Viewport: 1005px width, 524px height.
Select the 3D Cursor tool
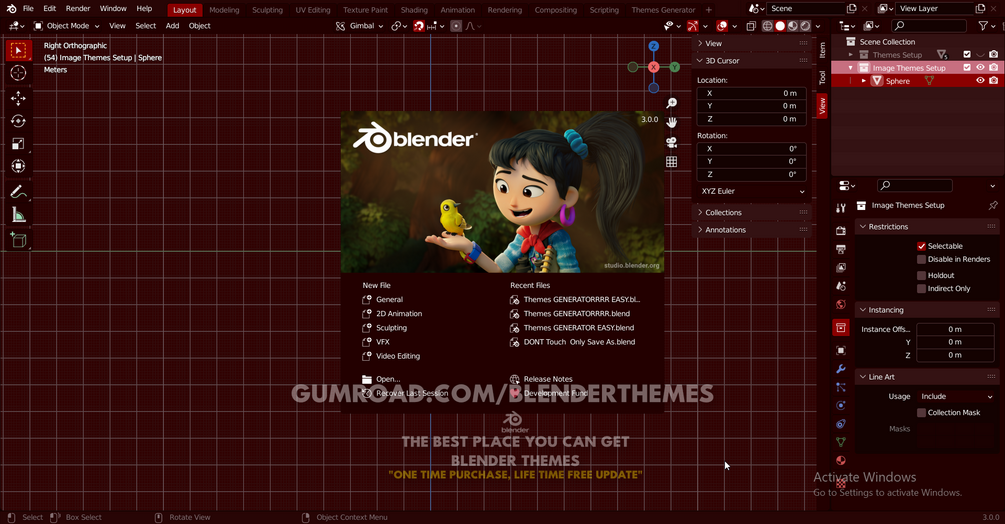point(18,73)
